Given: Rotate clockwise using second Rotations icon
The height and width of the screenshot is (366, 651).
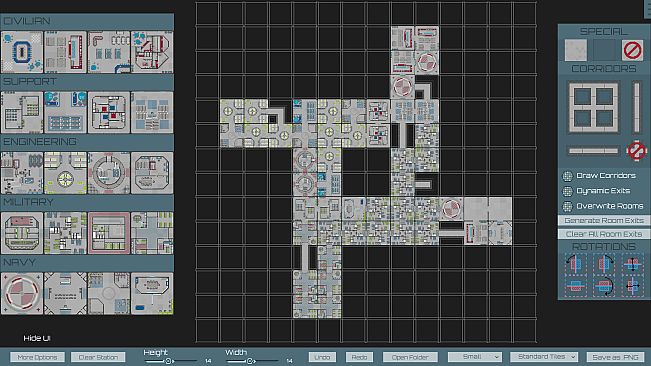Looking at the screenshot, I should (604, 264).
